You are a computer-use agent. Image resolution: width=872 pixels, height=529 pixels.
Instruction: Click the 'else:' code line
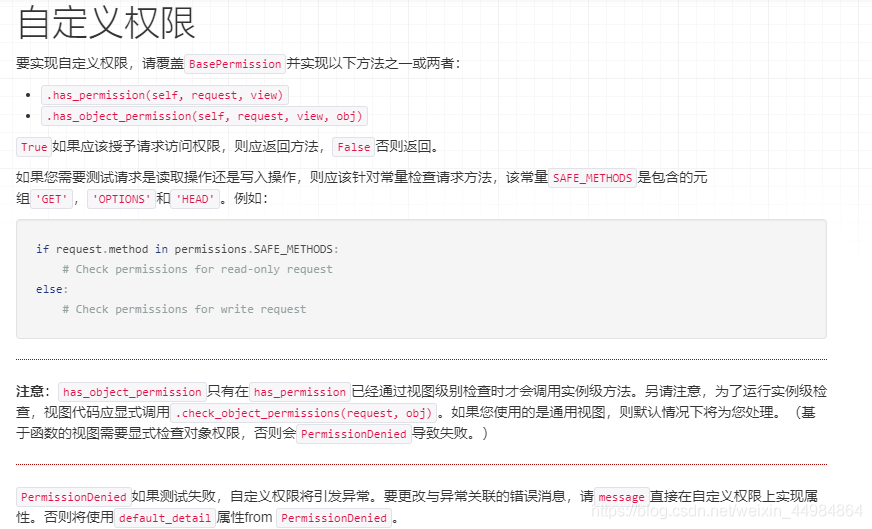tap(52, 289)
